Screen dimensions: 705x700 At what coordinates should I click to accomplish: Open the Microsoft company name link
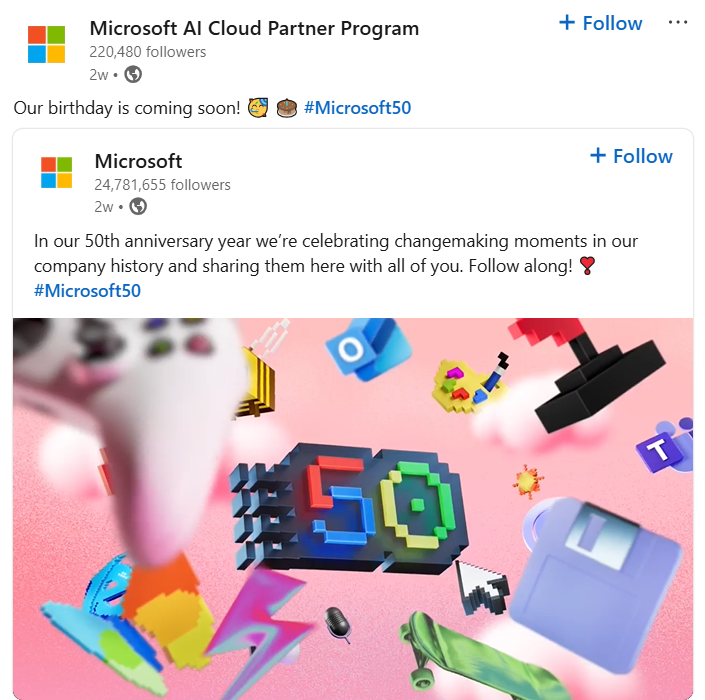tap(138, 161)
